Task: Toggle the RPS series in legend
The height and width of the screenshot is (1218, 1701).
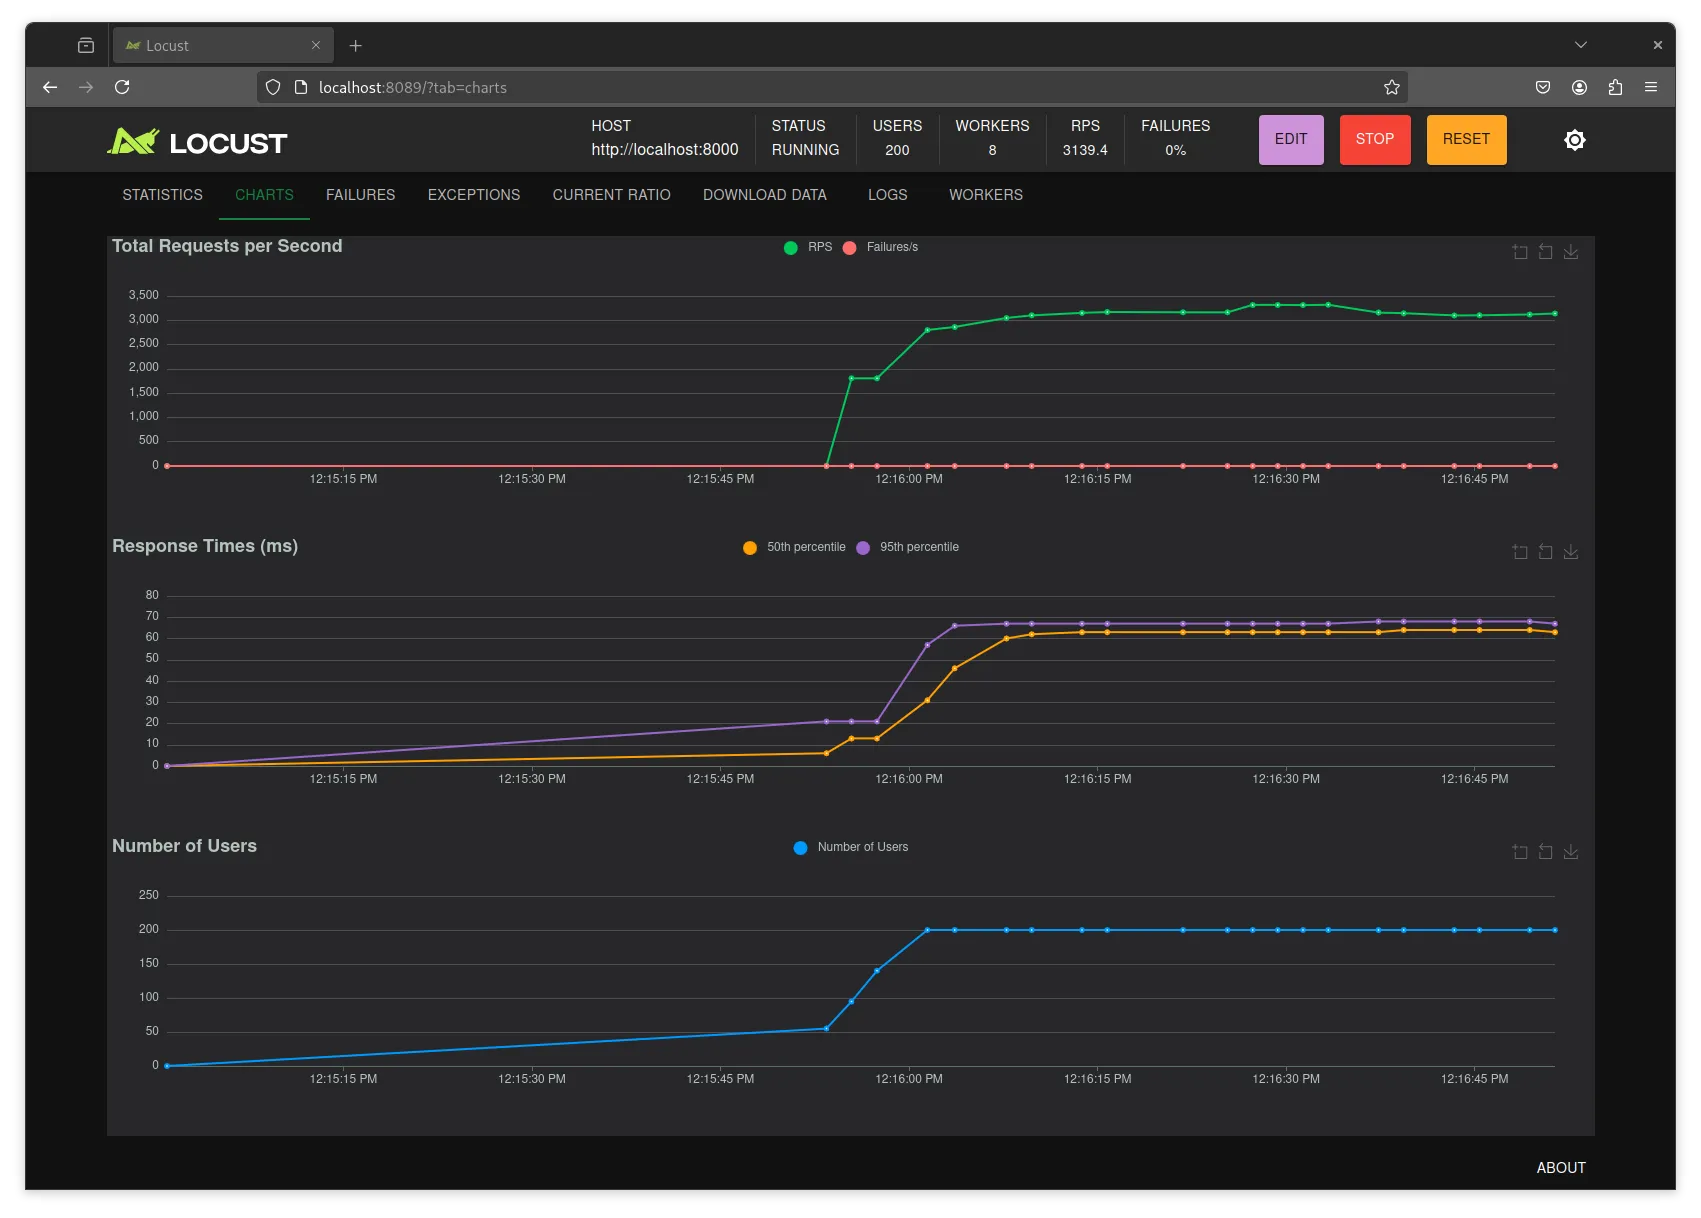Action: [808, 247]
